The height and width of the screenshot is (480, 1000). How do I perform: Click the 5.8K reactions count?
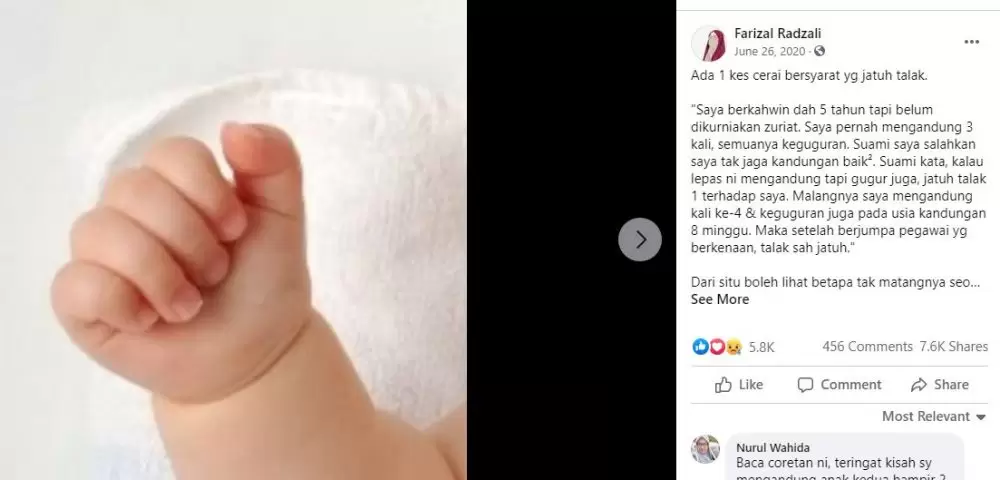click(761, 347)
